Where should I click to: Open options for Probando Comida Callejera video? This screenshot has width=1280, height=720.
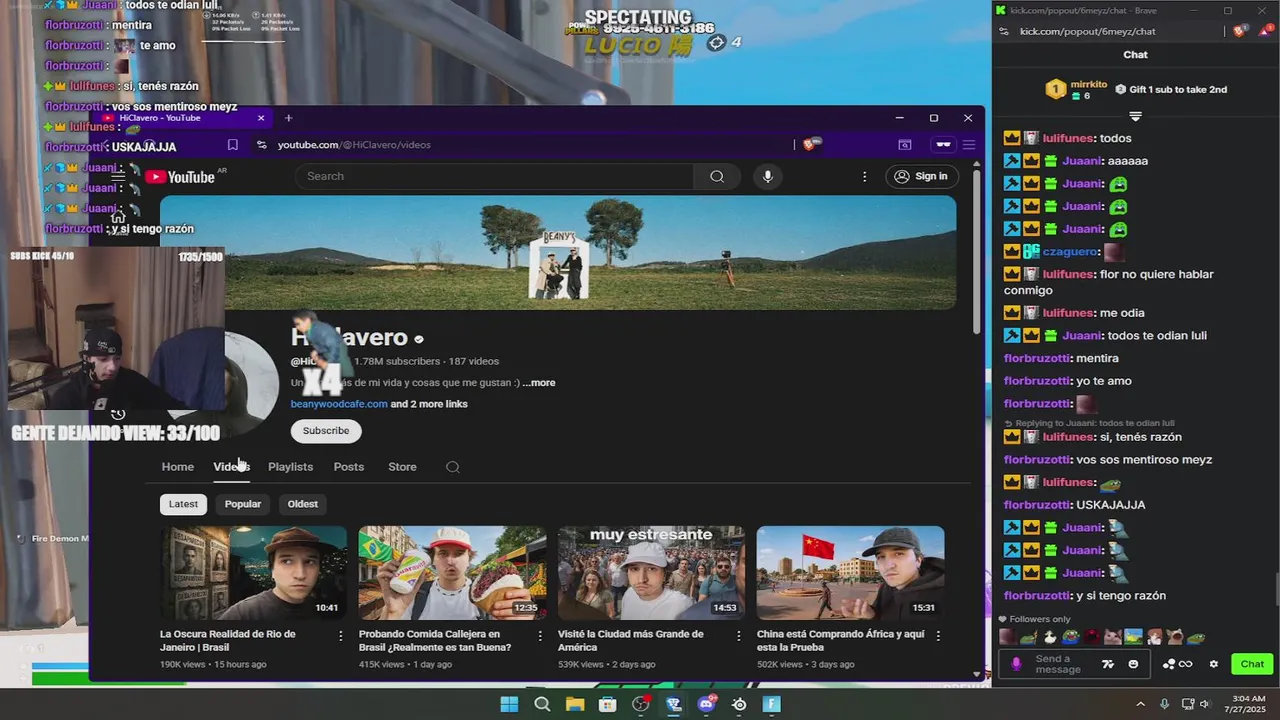[x=540, y=635]
